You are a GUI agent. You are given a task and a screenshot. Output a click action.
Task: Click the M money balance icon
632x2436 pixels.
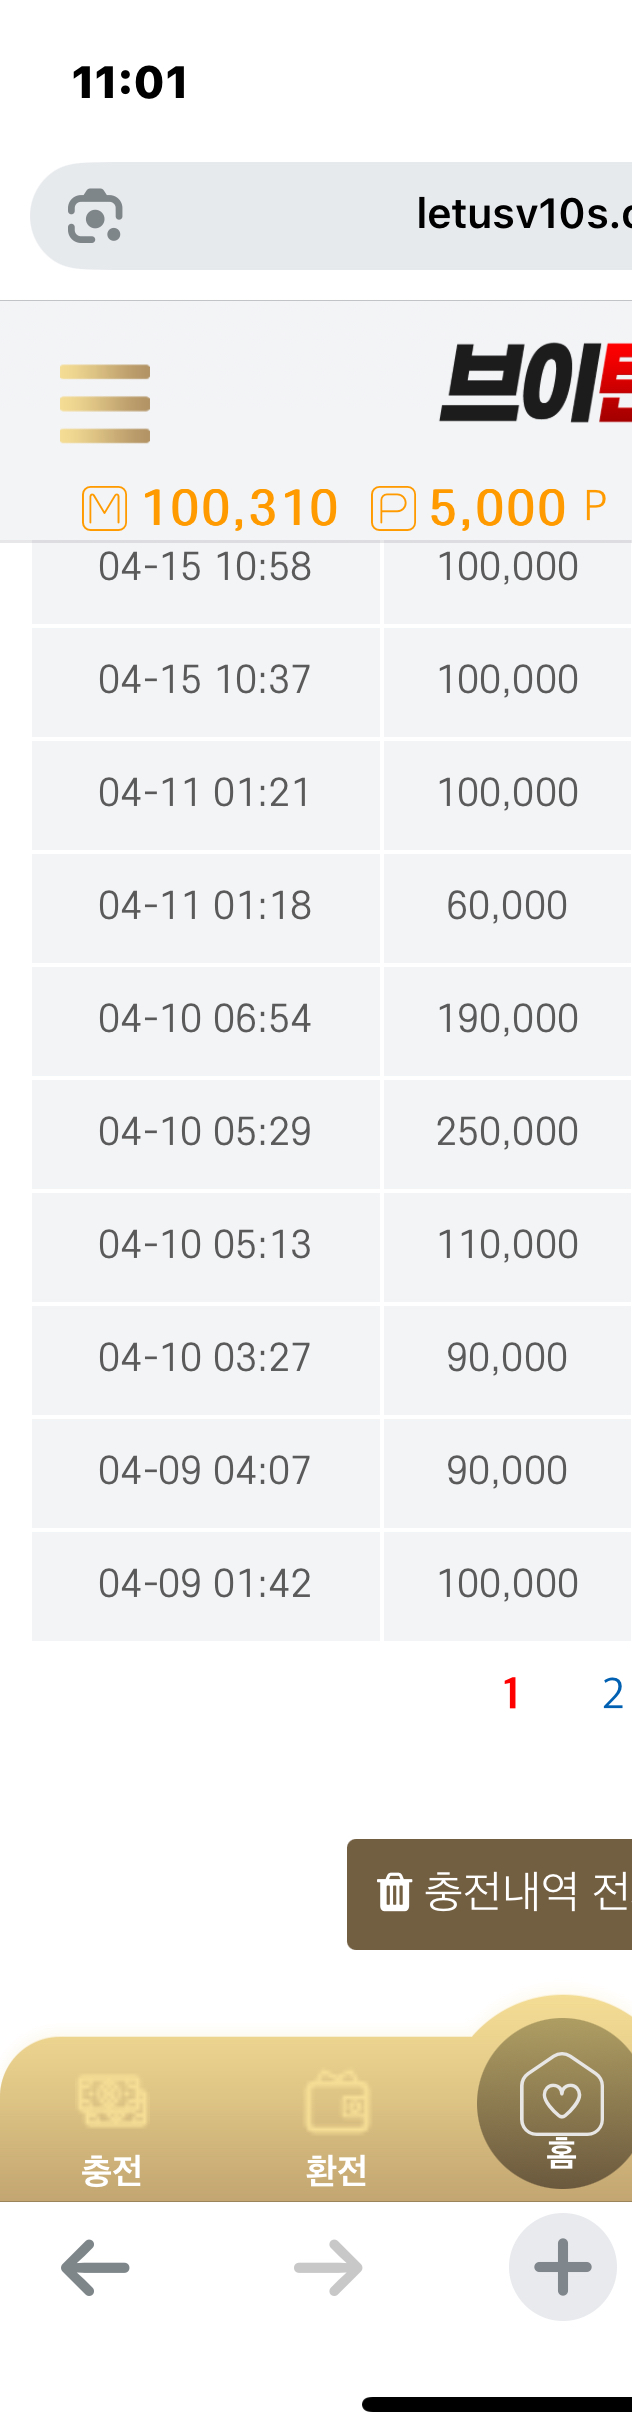click(x=104, y=508)
